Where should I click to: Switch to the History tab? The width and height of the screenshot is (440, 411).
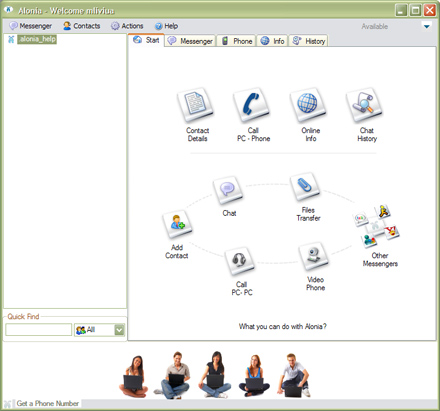tap(309, 41)
